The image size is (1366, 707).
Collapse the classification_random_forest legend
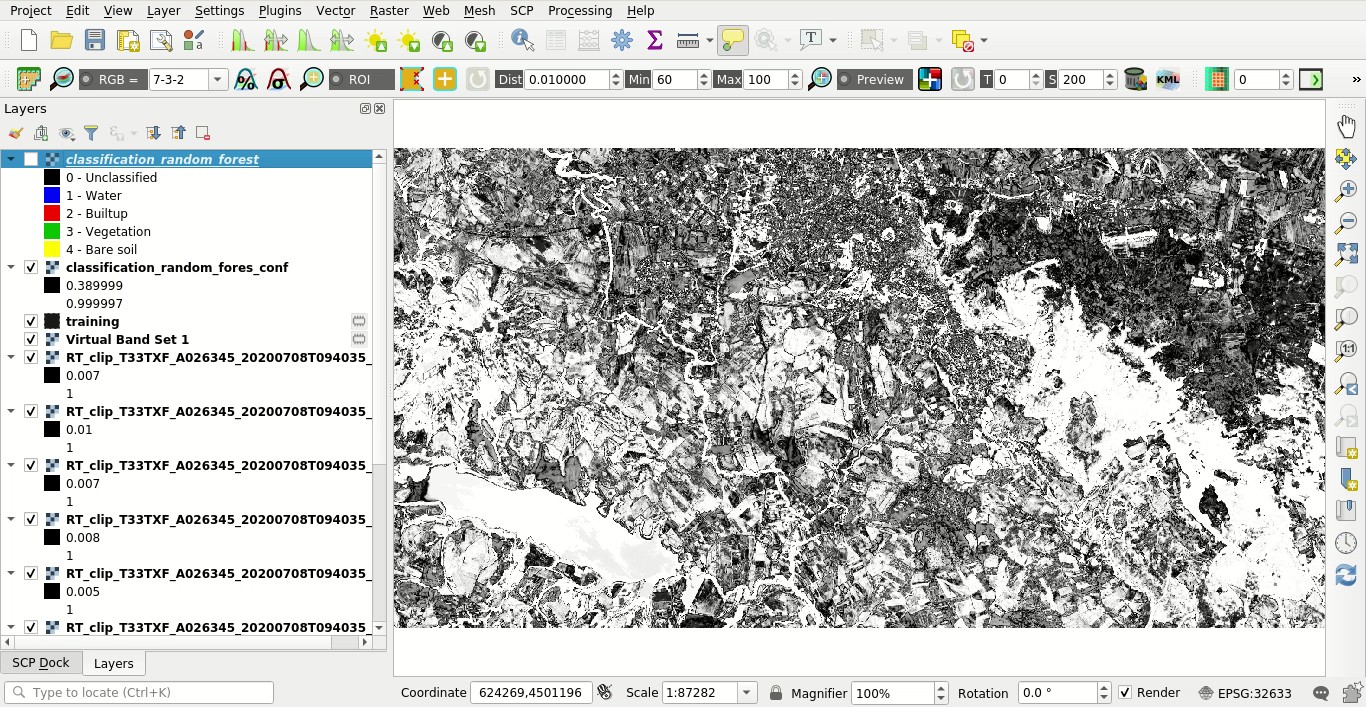click(9, 158)
